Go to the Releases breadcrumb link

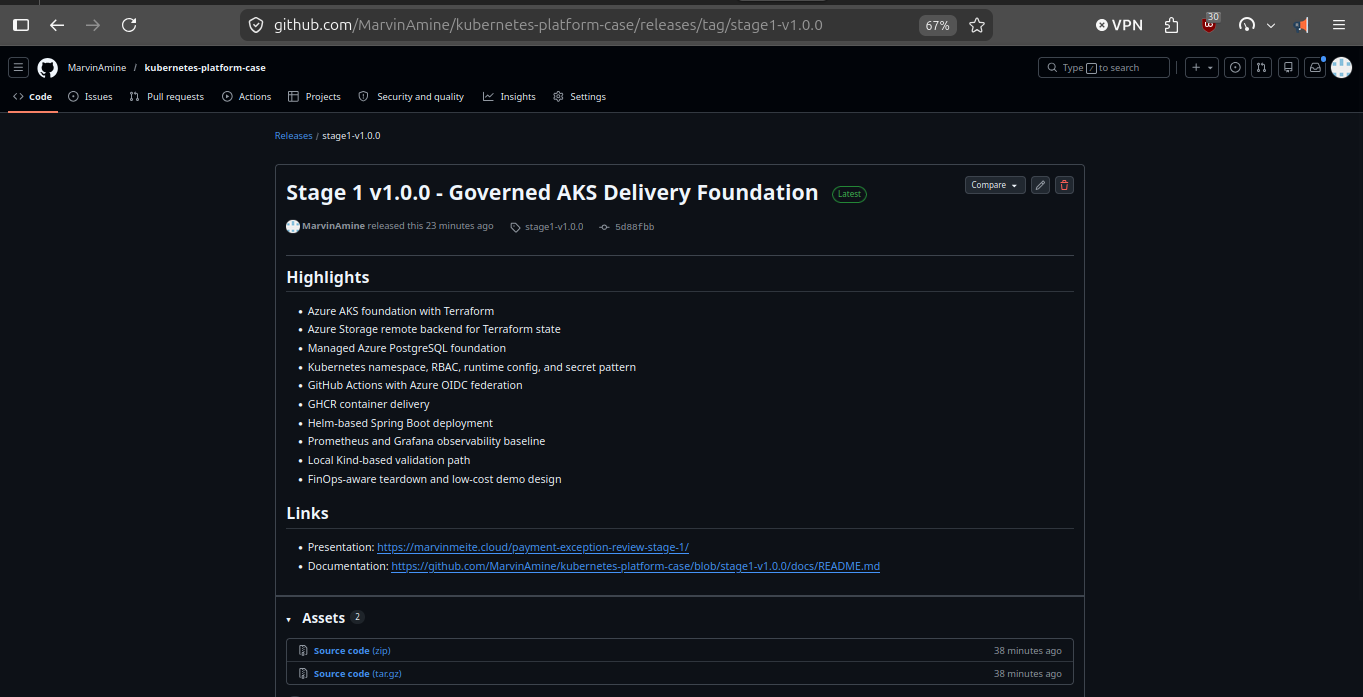[x=294, y=136]
